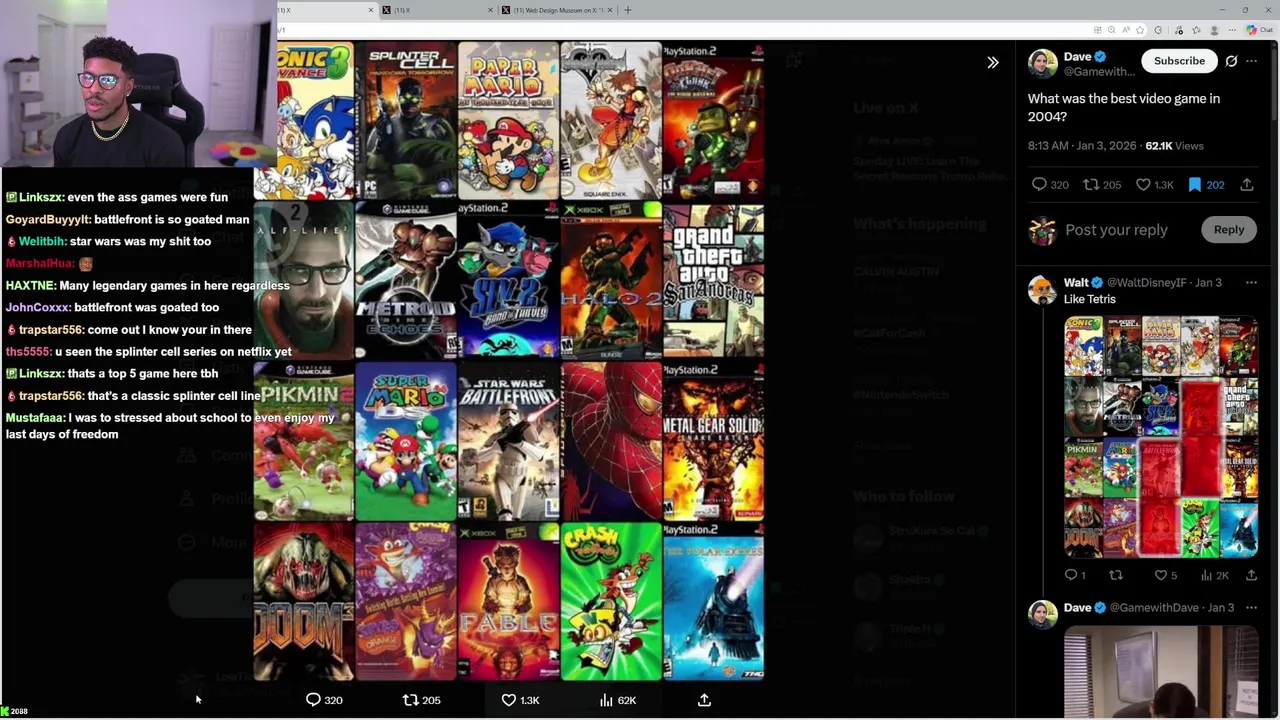Toggle the bookmark showing 202

(1205, 185)
